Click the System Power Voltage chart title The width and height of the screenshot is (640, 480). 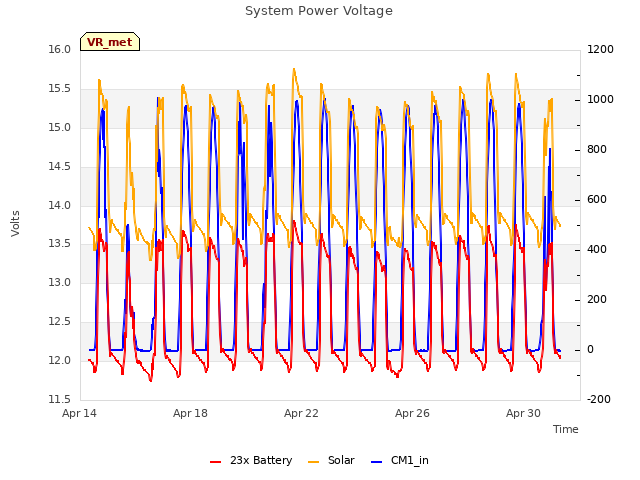point(319,11)
